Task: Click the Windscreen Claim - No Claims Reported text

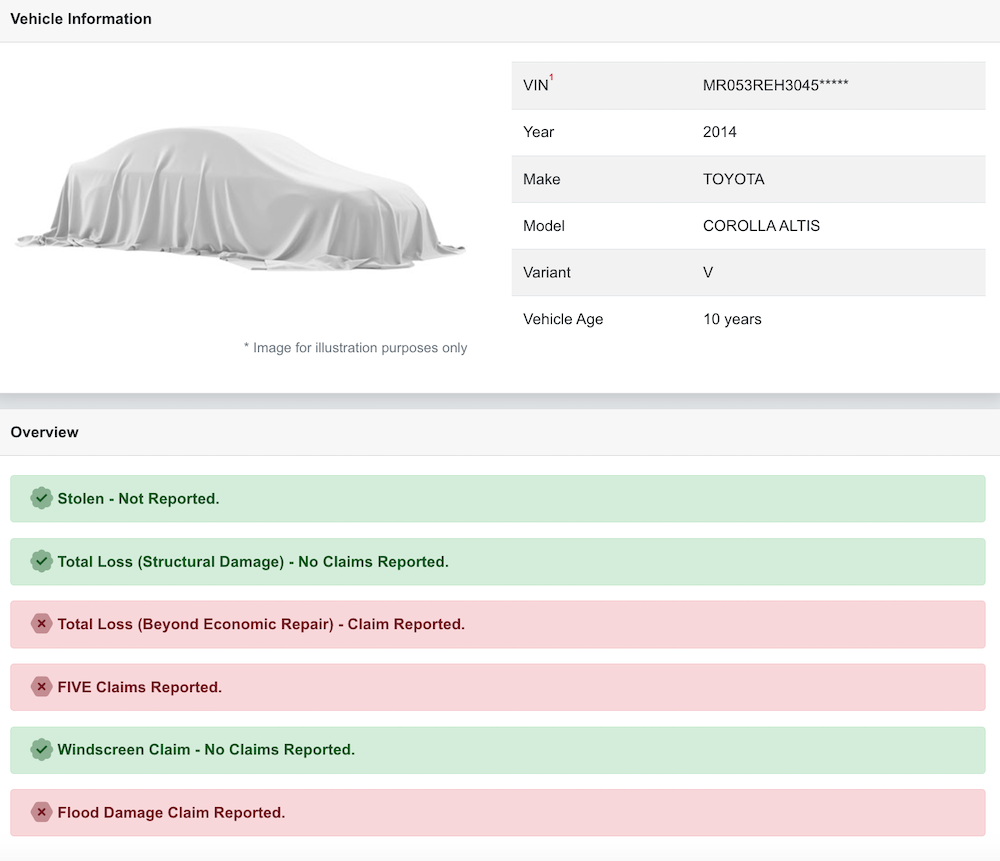Action: tap(206, 749)
